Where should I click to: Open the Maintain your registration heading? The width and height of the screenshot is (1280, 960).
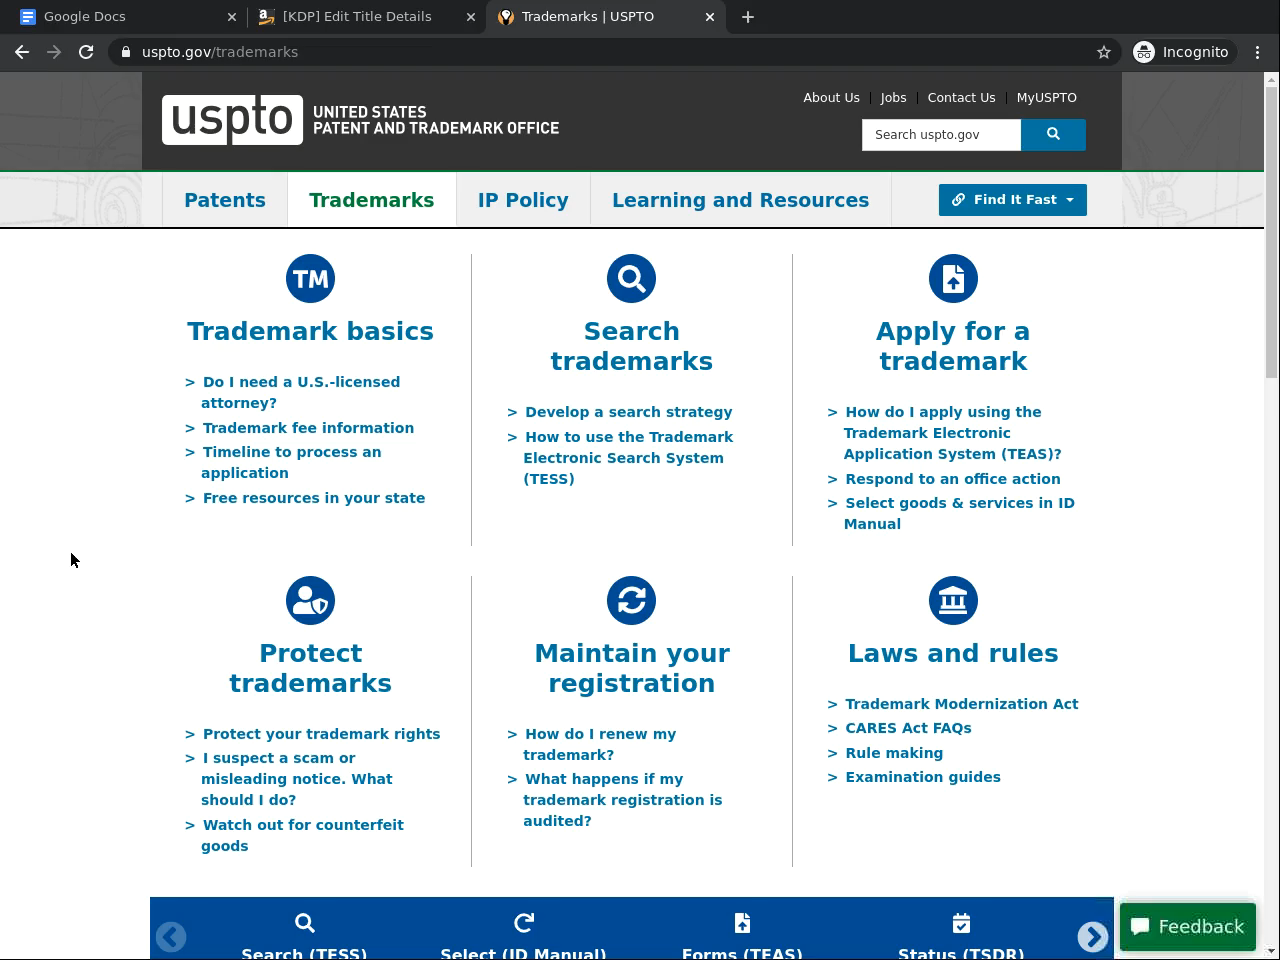[x=631, y=668]
